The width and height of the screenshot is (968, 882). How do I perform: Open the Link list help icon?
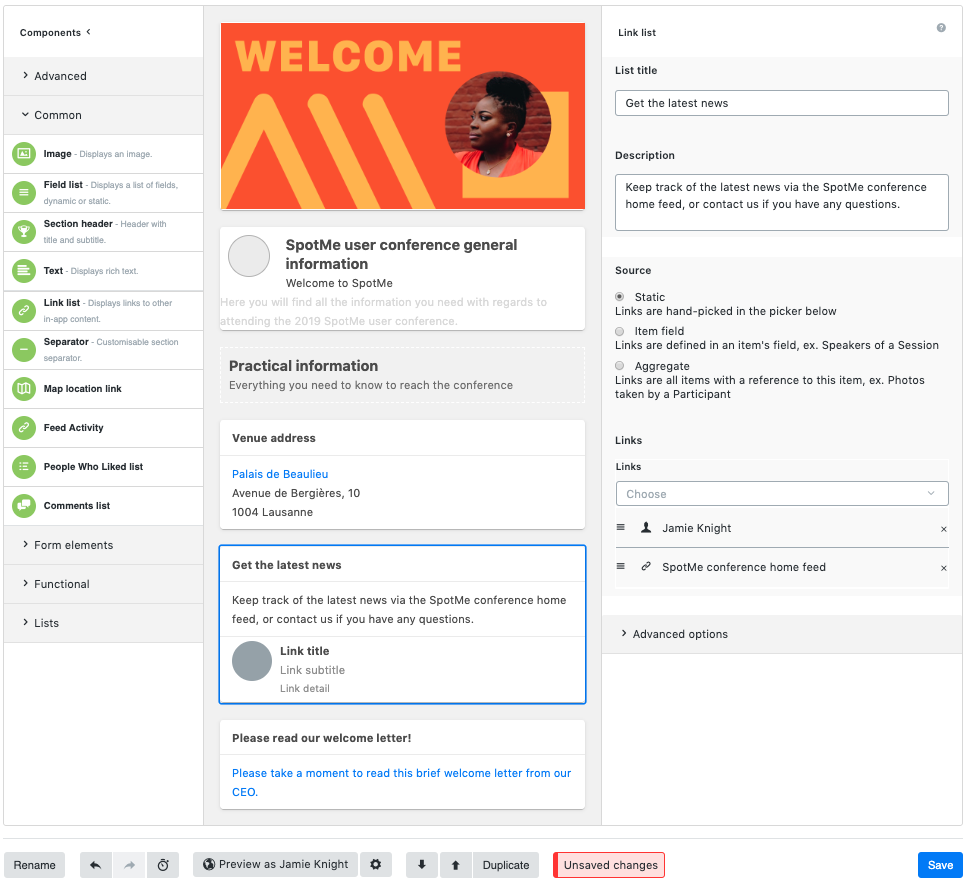[x=941, y=28]
